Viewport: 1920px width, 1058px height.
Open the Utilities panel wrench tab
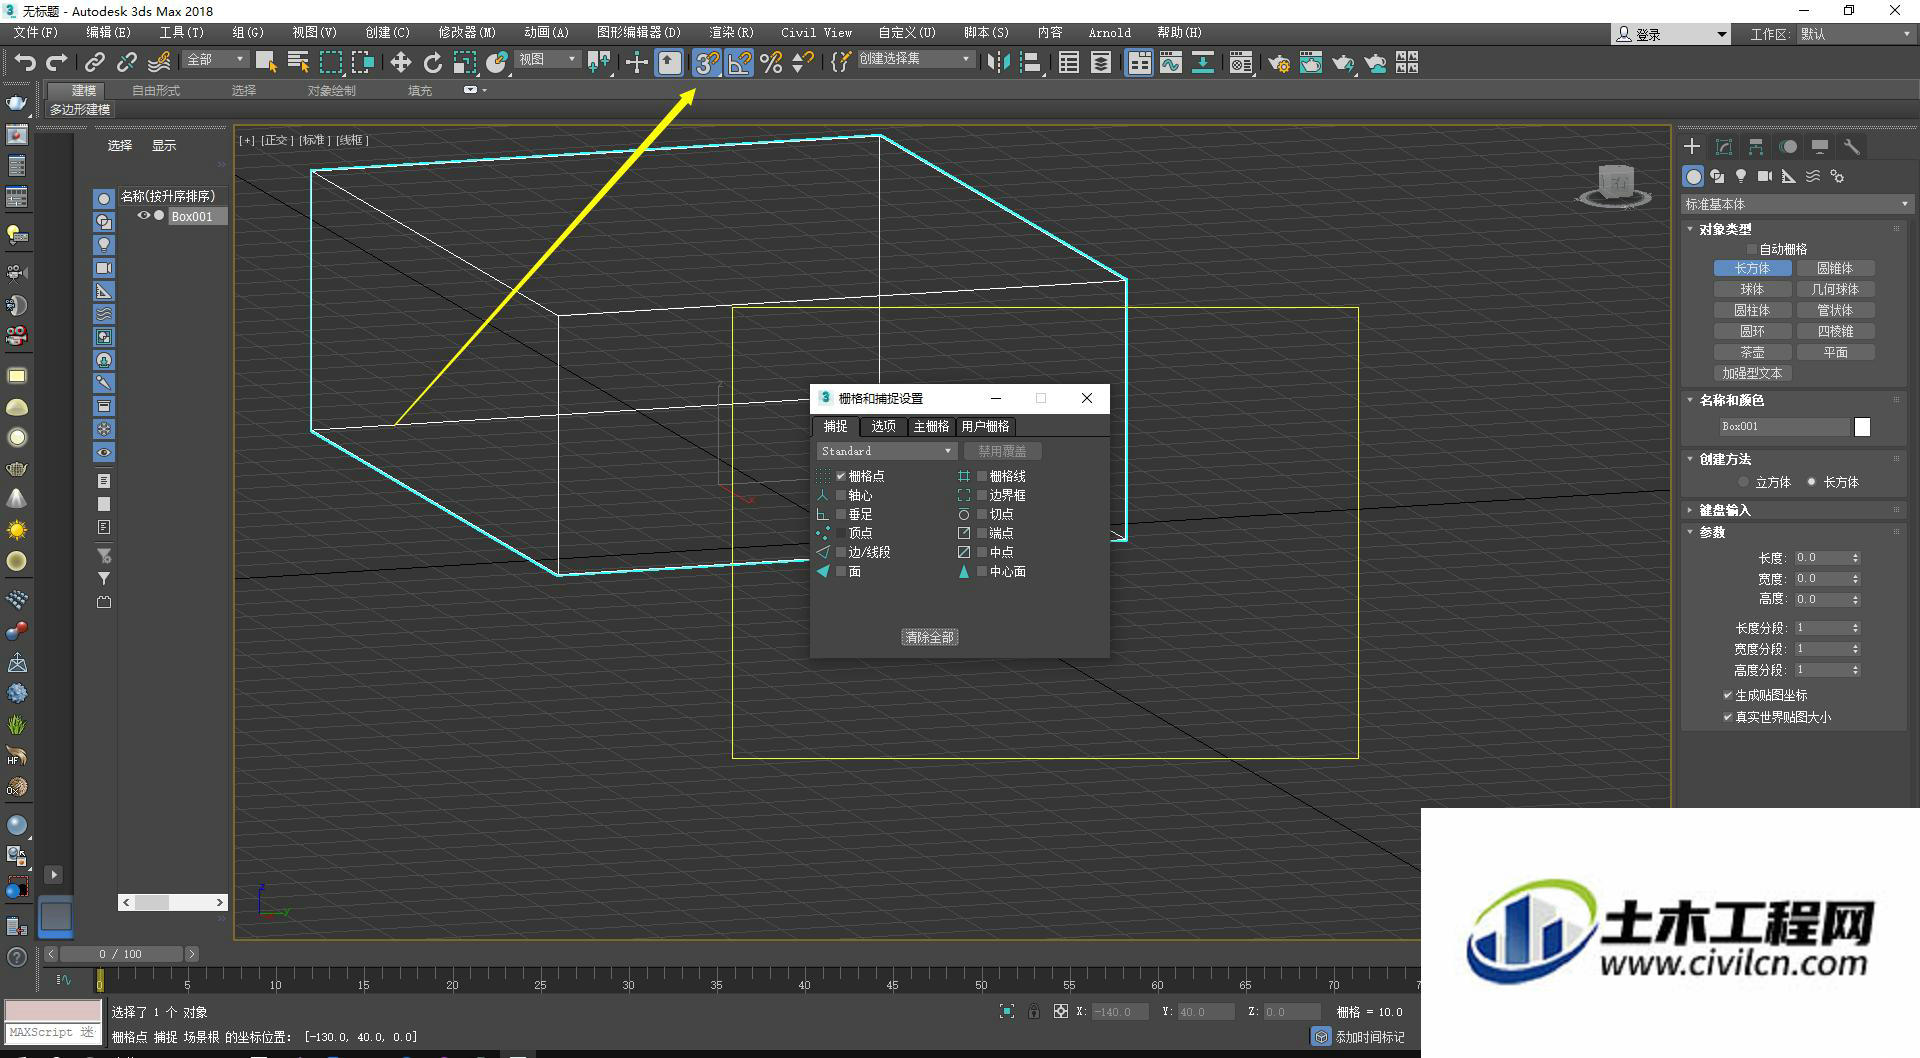(x=1852, y=146)
